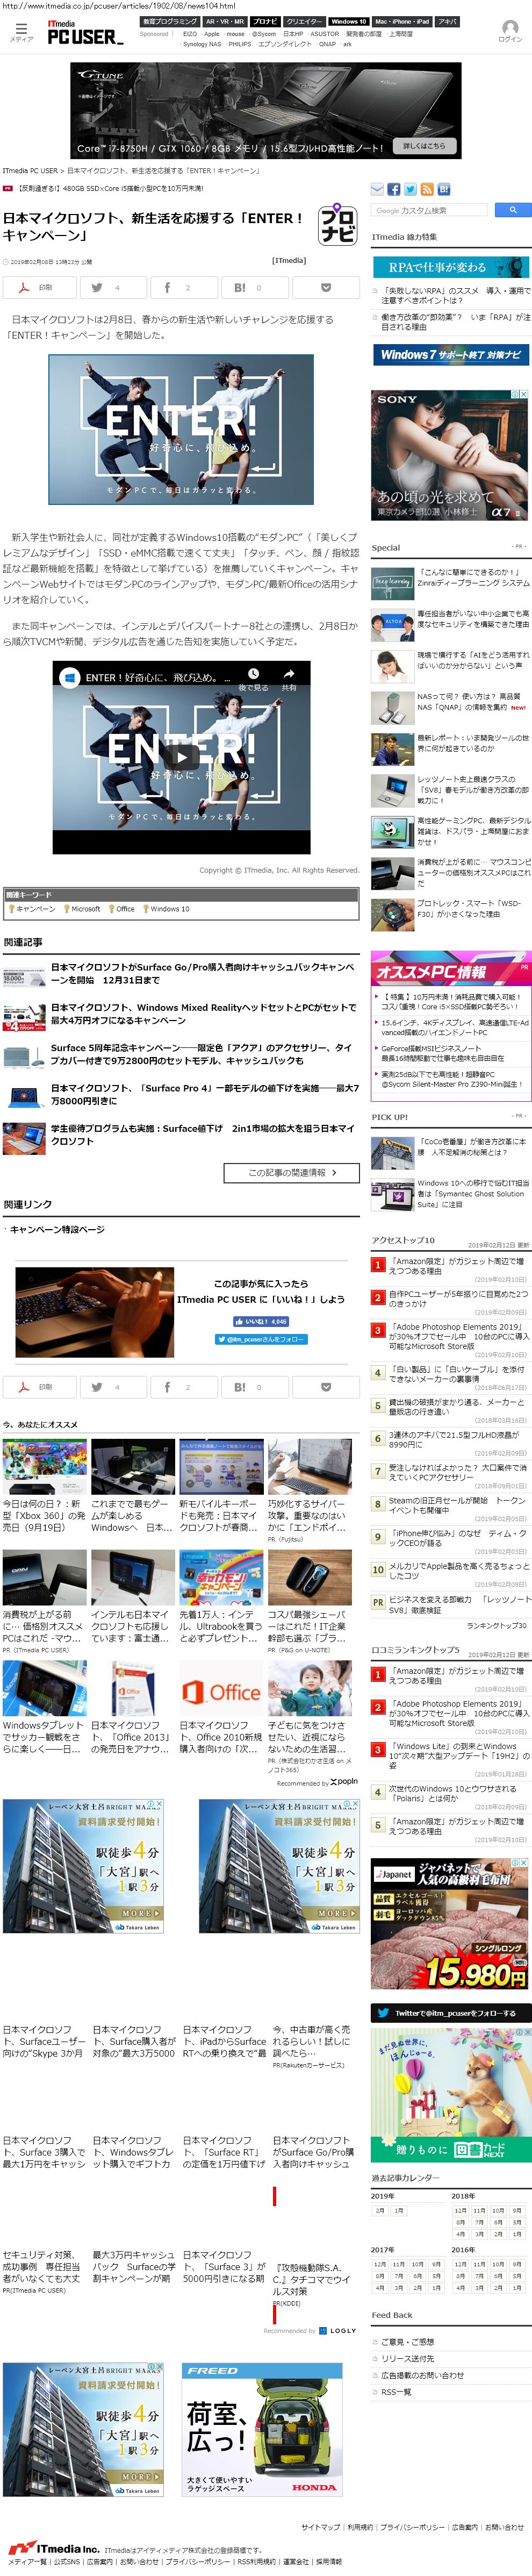This screenshot has width=532, height=2576.
Task: Open the Windows 10 nav tab
Action: 349,21
